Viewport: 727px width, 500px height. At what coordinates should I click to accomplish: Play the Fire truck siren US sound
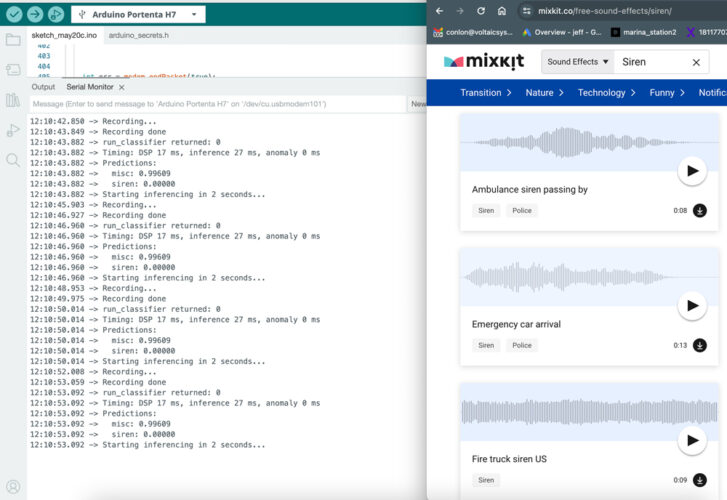691,441
